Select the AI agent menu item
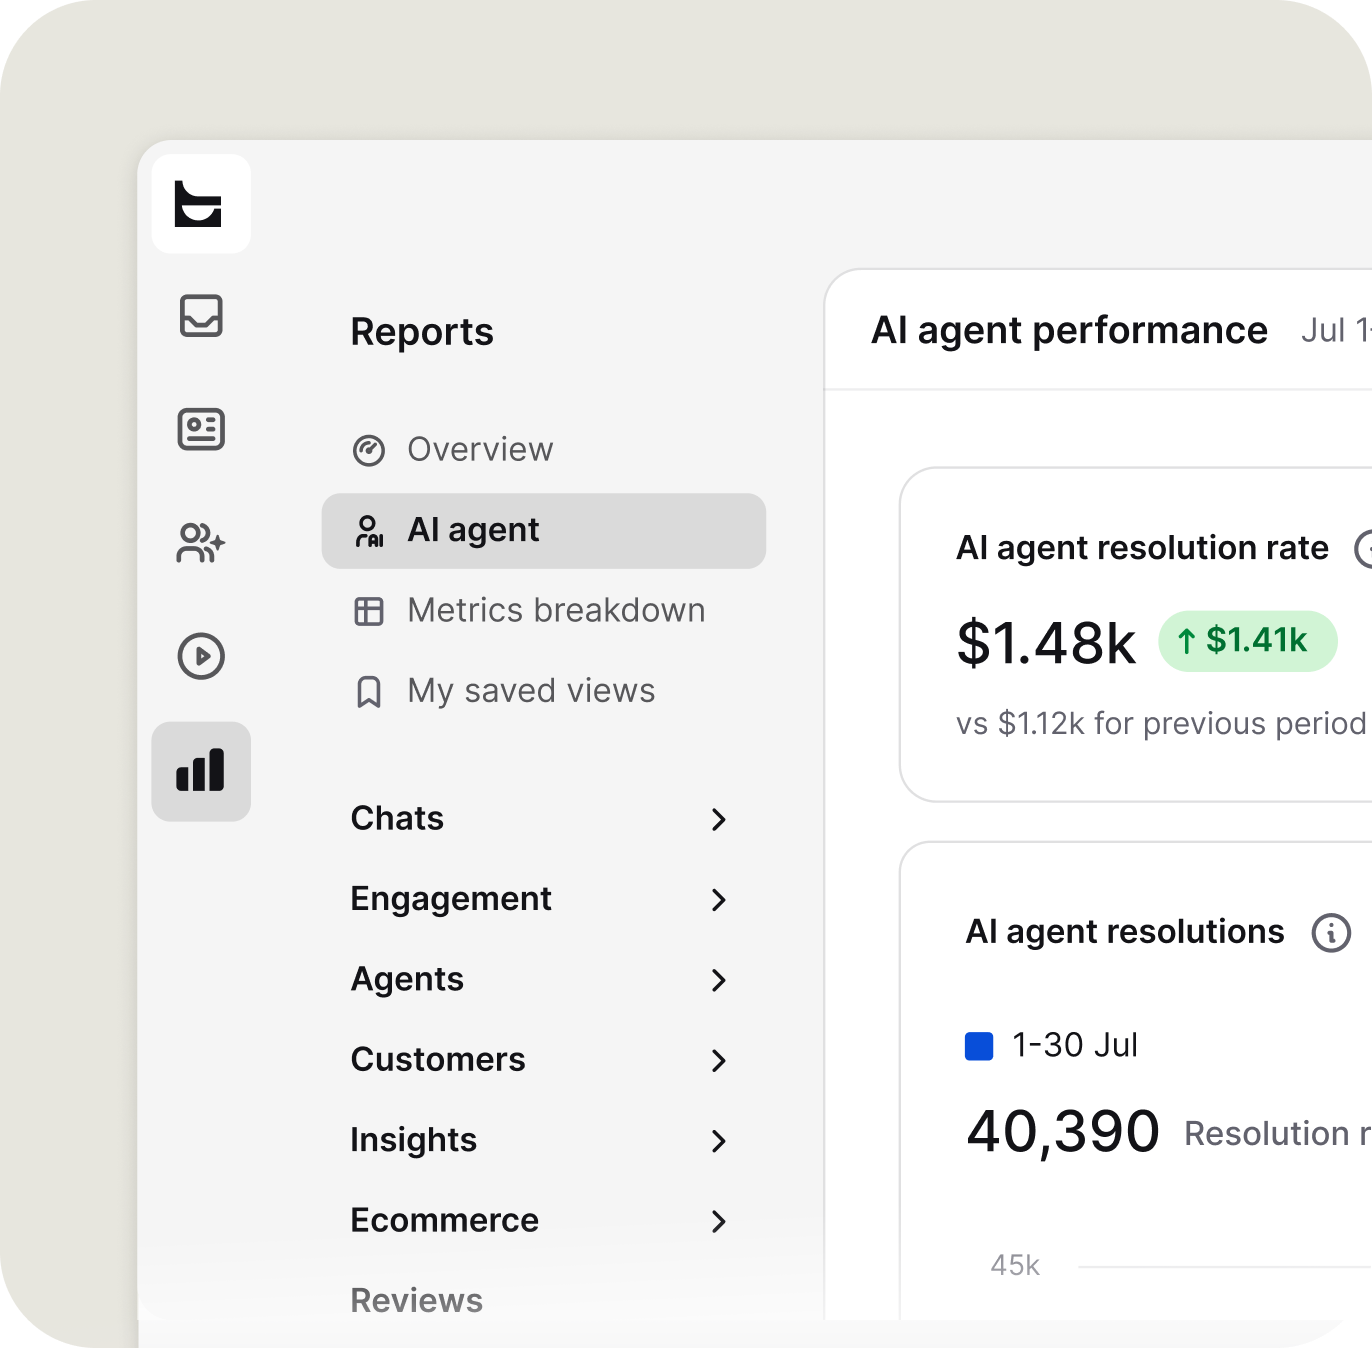1372x1348 pixels. (x=544, y=531)
